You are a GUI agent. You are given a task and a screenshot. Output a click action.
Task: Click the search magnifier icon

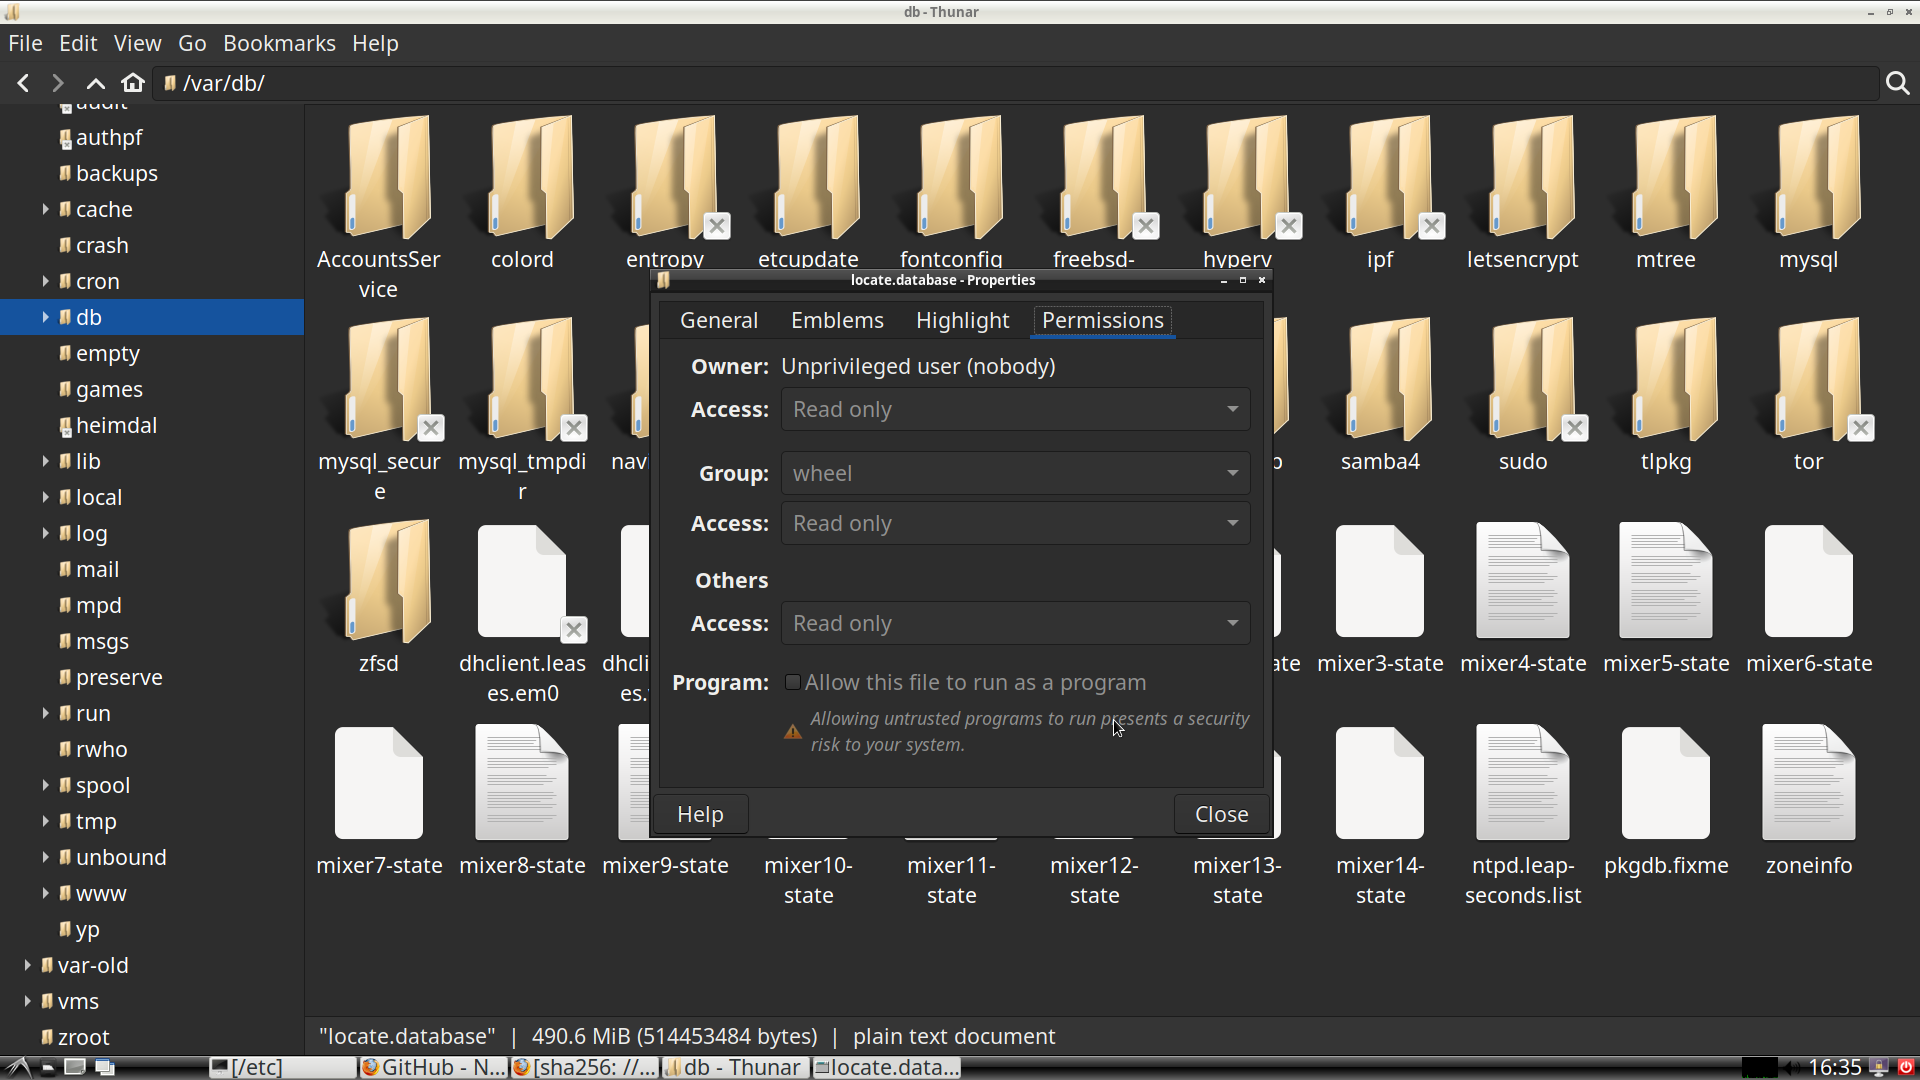coord(1897,83)
